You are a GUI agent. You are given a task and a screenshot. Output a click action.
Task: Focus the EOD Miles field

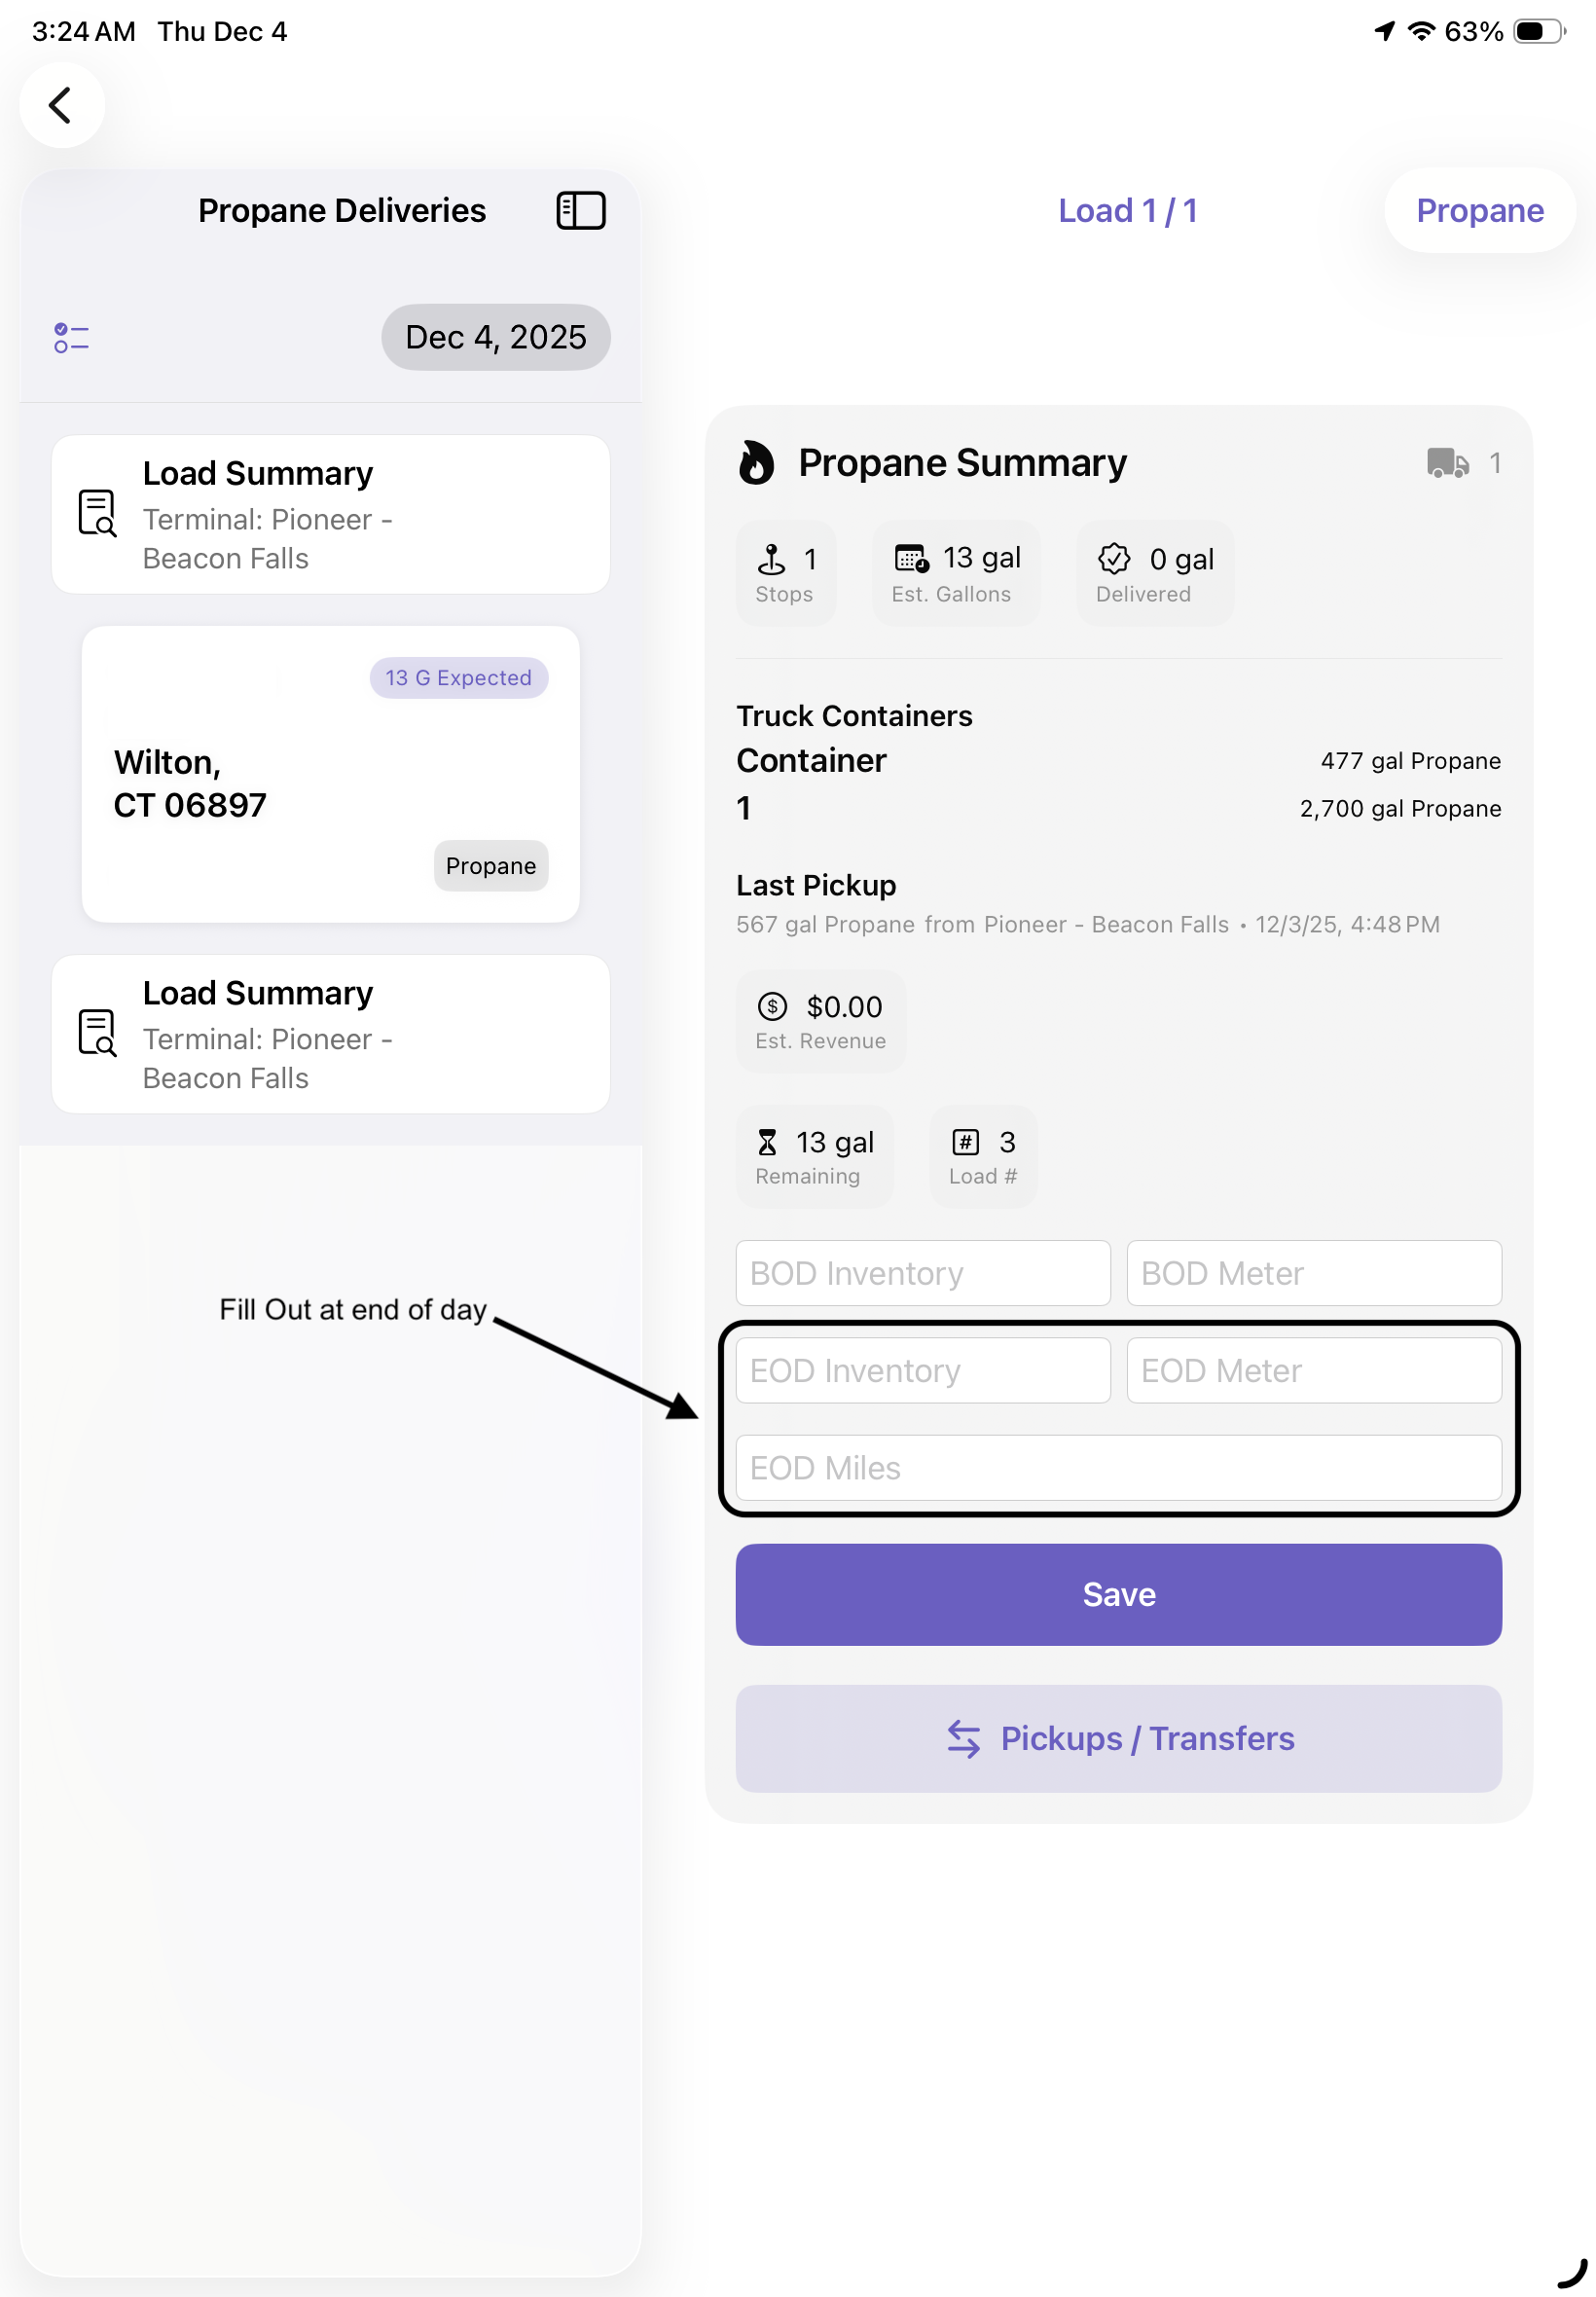coord(1118,1467)
